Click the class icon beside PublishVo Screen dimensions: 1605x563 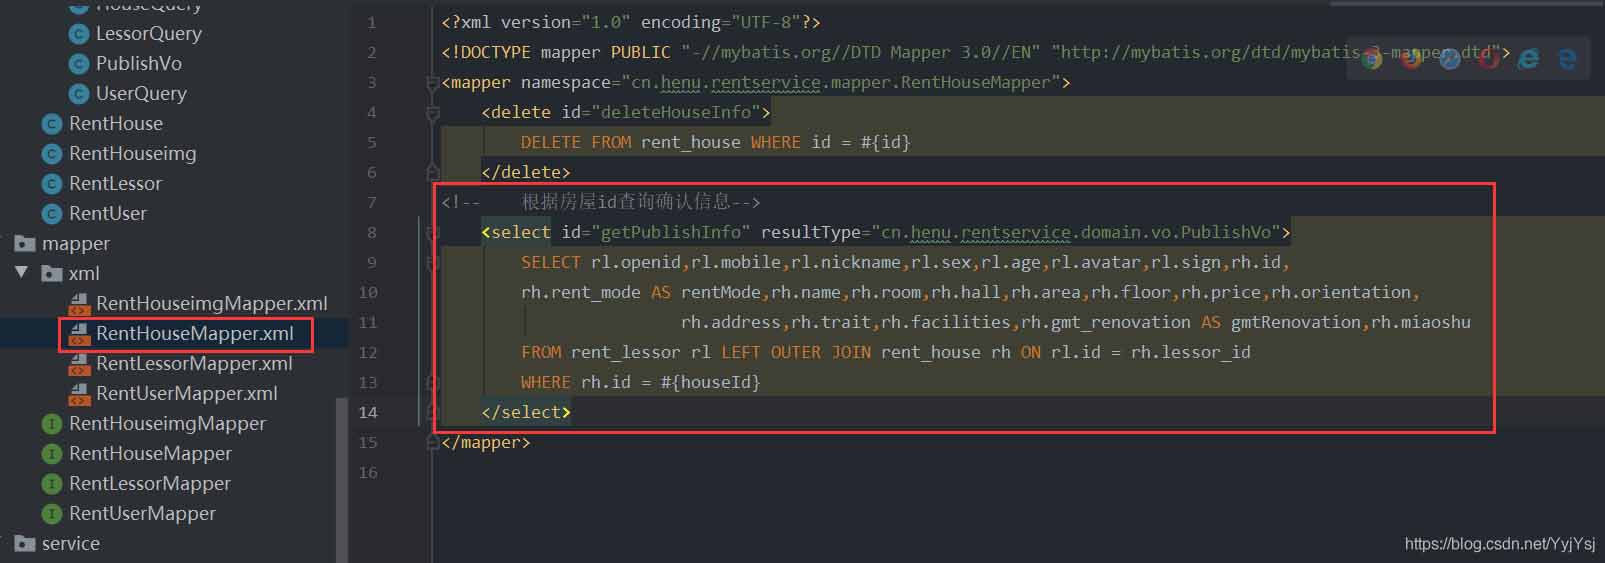(79, 64)
